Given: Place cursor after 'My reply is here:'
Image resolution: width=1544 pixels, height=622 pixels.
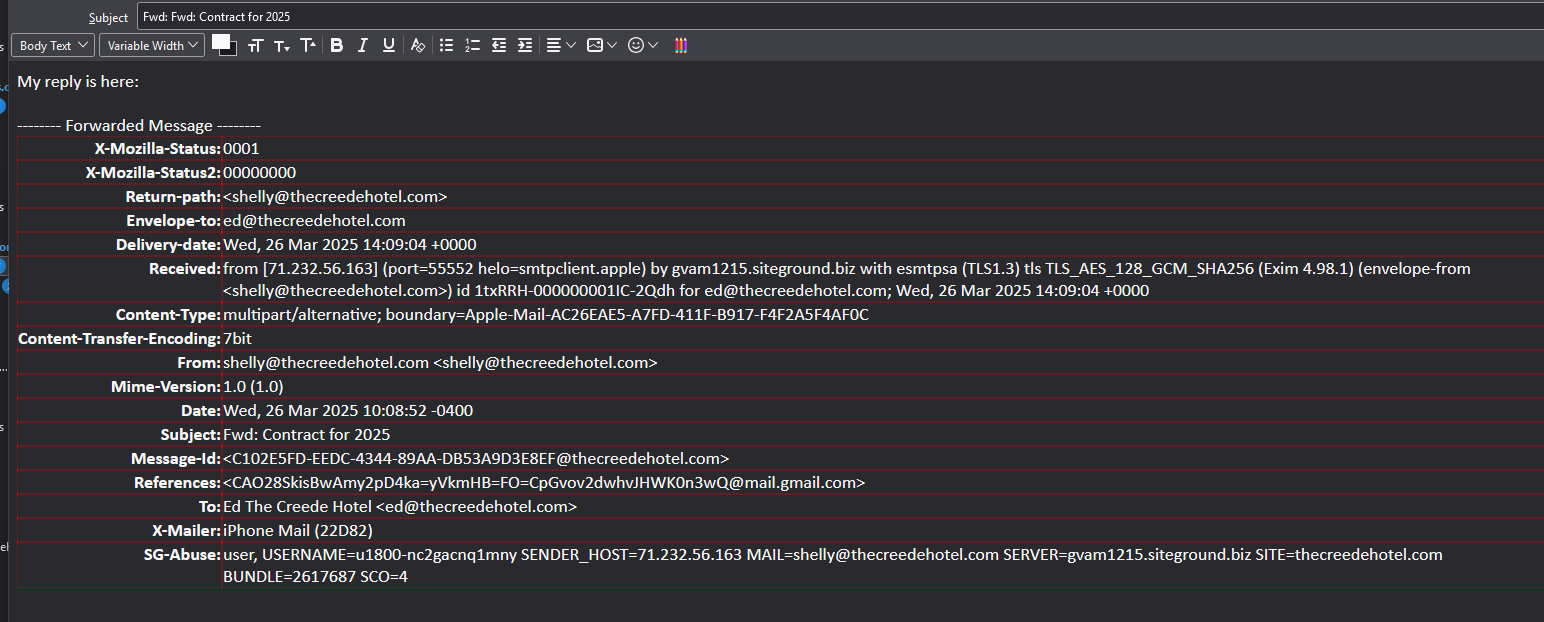Looking at the screenshot, I should [141, 82].
